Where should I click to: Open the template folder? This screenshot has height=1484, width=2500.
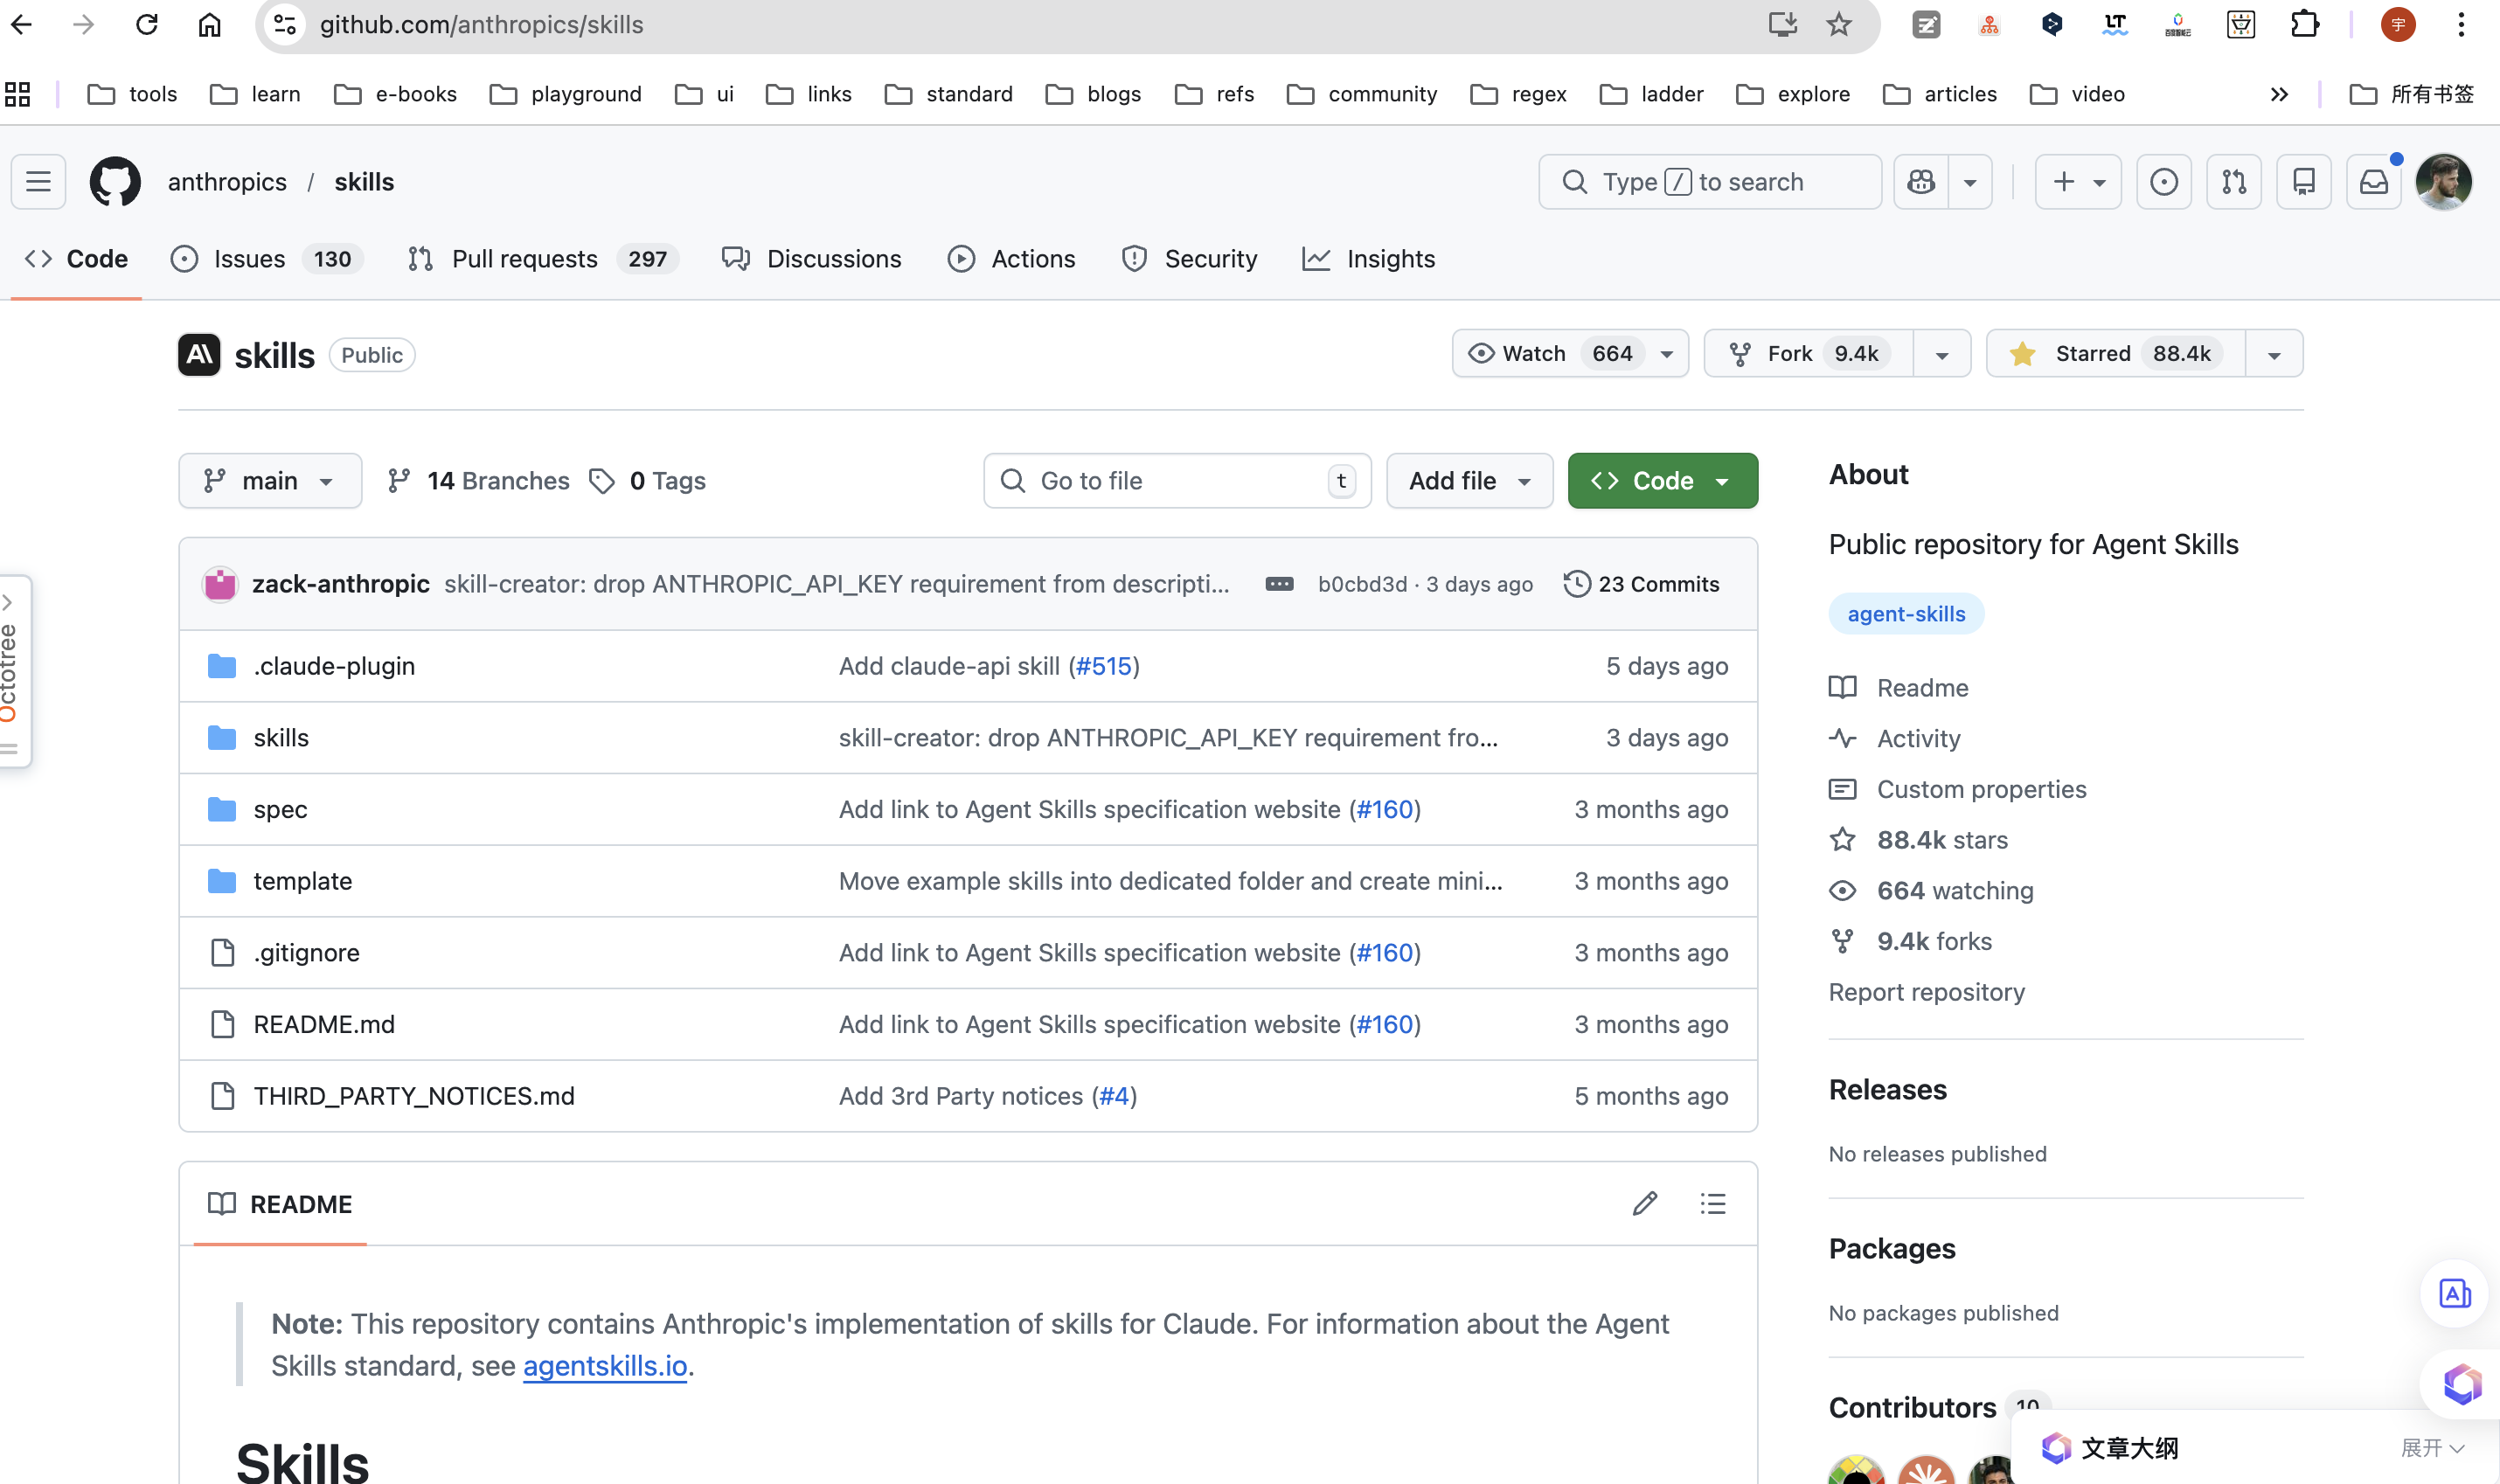(303, 881)
